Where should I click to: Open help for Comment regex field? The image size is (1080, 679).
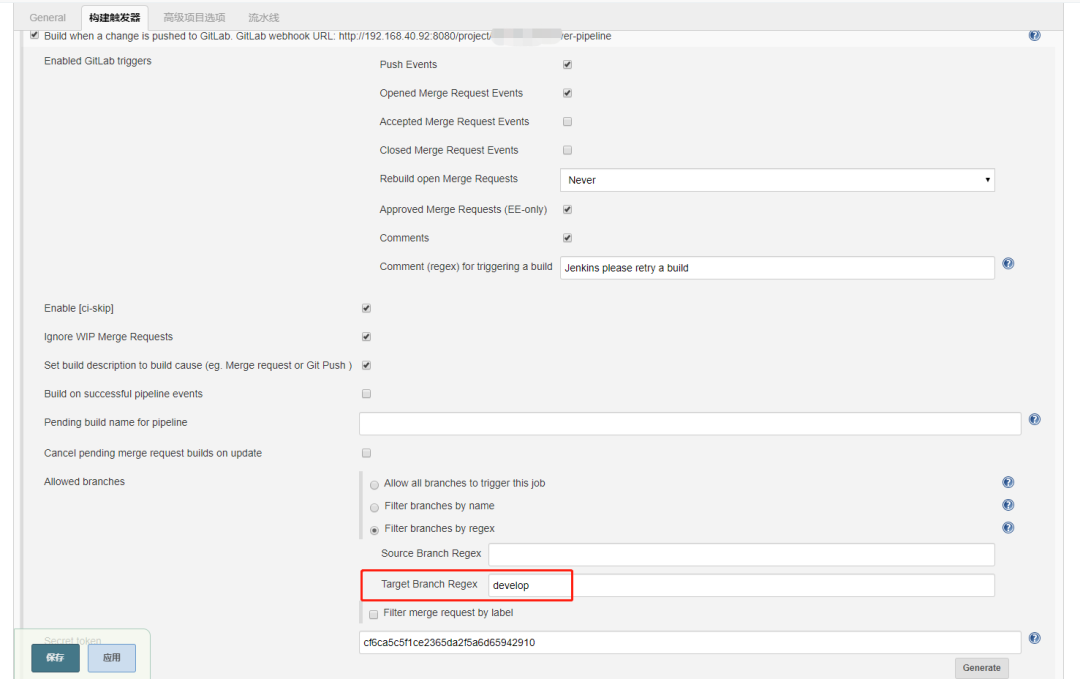1008,264
